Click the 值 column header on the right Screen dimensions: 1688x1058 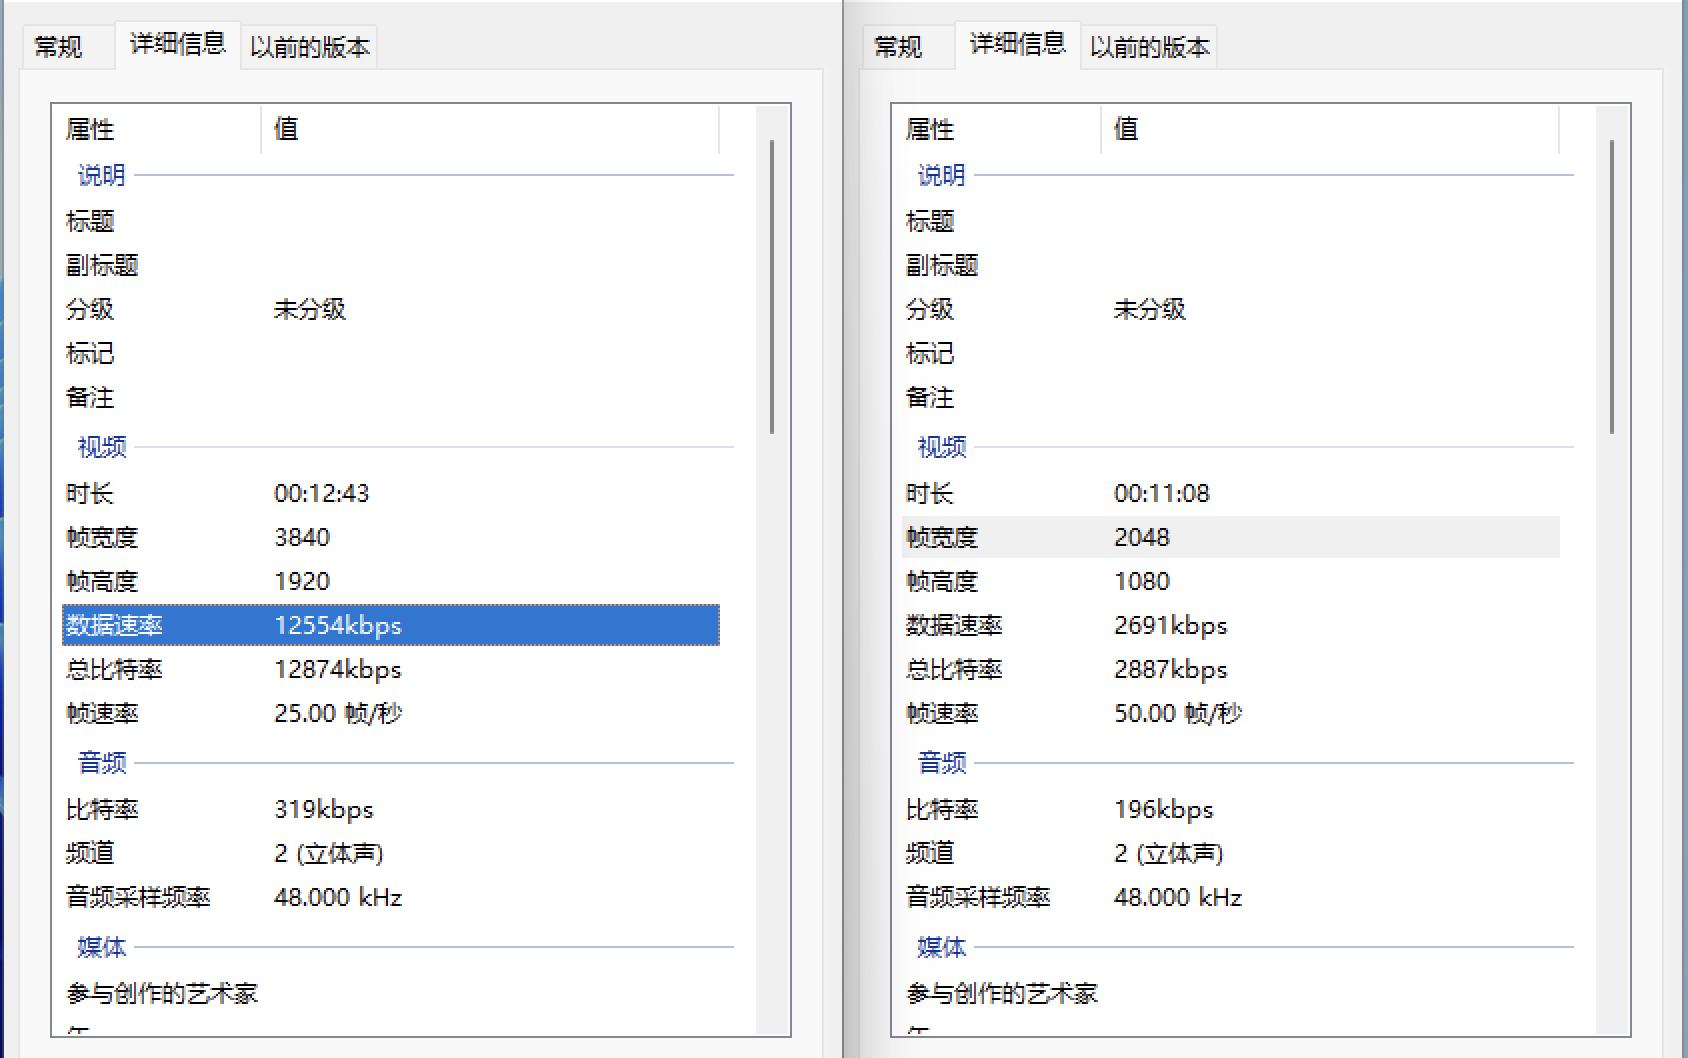[x=1126, y=129]
